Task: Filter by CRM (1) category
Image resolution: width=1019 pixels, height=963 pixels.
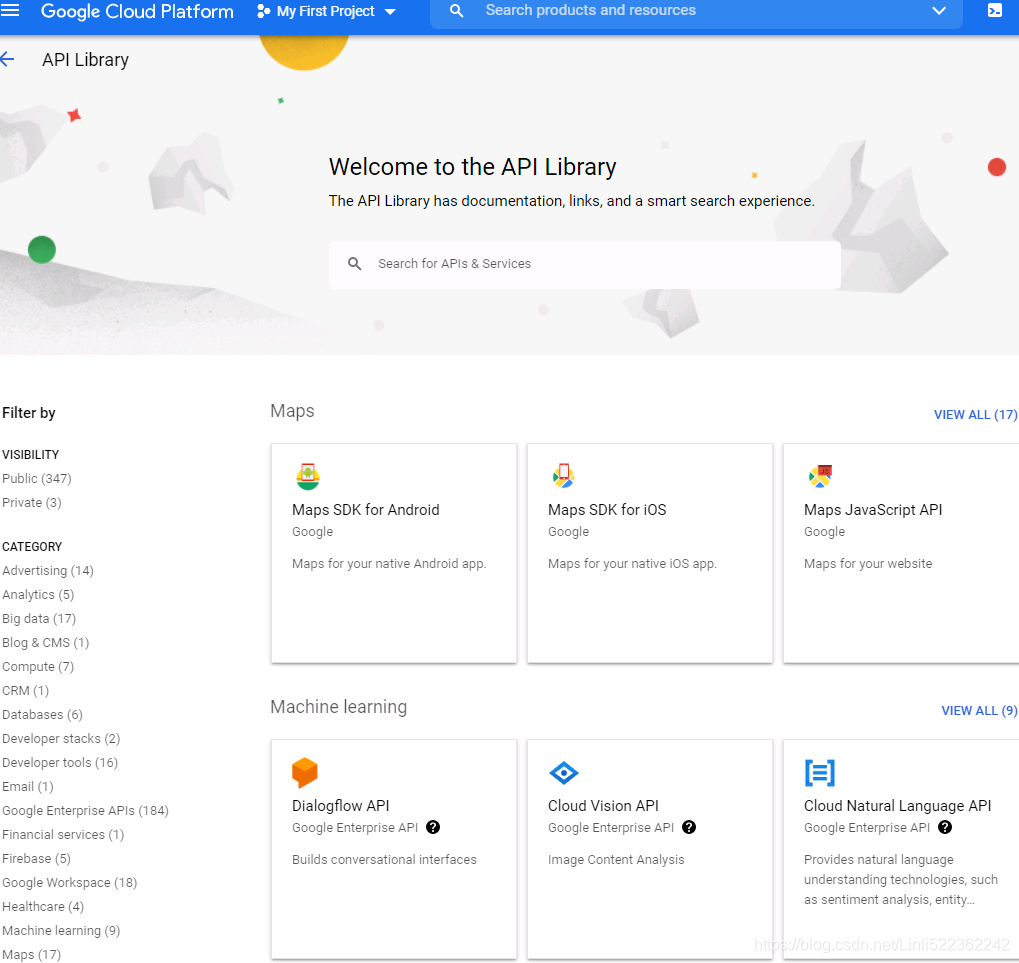Action: (25, 691)
